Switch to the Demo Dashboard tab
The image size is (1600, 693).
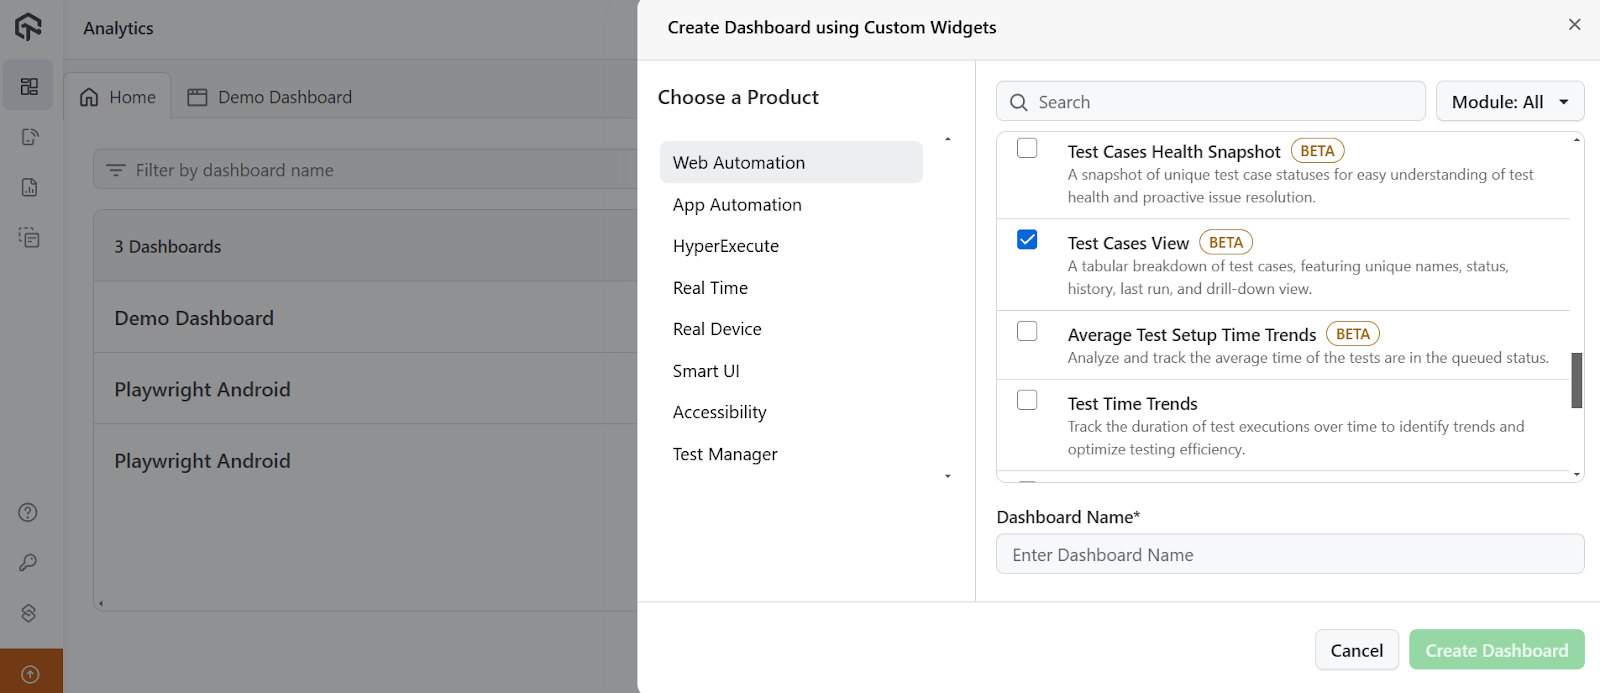271,97
